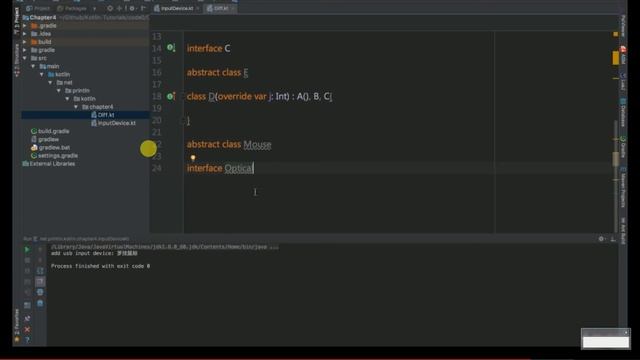Viewport: 640px width, 360px height.
Task: Place cursor after 'interface Optical' on line 24
Action: 254,168
